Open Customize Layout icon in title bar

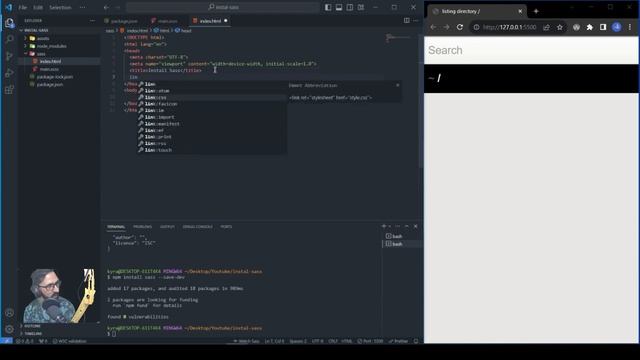(361, 7)
